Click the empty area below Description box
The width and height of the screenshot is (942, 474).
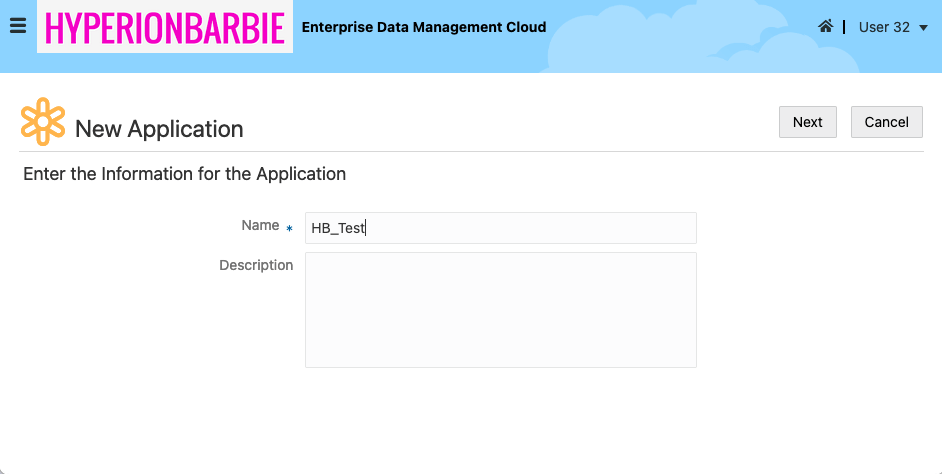pos(500,420)
